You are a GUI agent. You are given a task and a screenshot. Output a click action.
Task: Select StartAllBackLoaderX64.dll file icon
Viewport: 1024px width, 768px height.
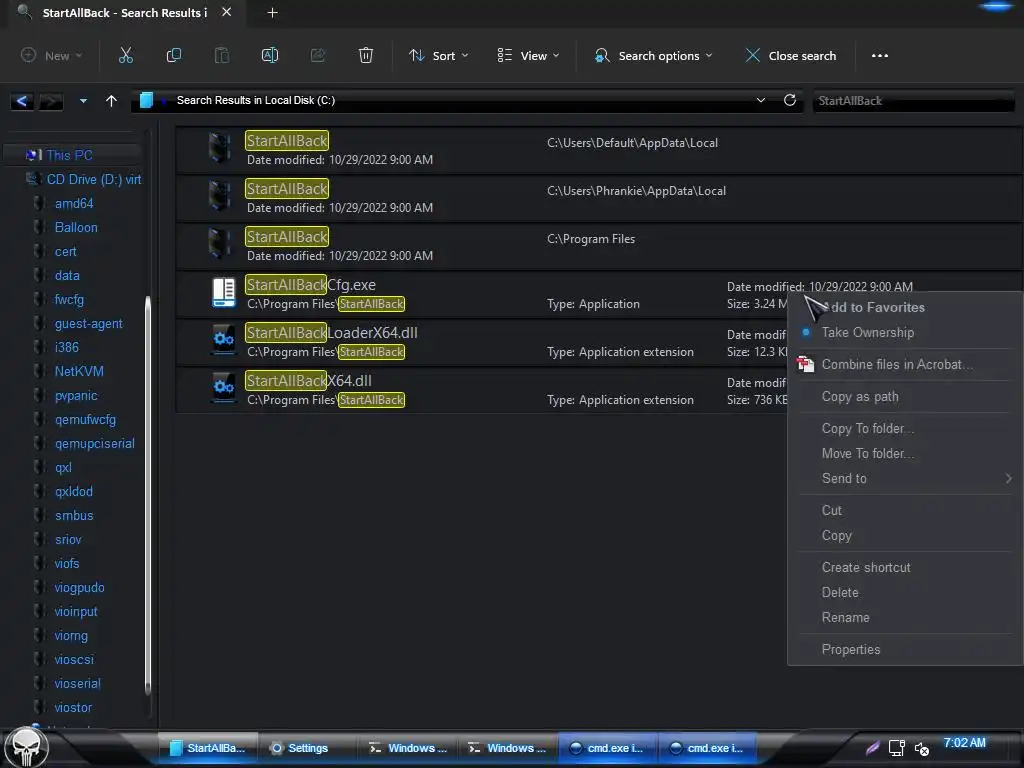pos(223,340)
